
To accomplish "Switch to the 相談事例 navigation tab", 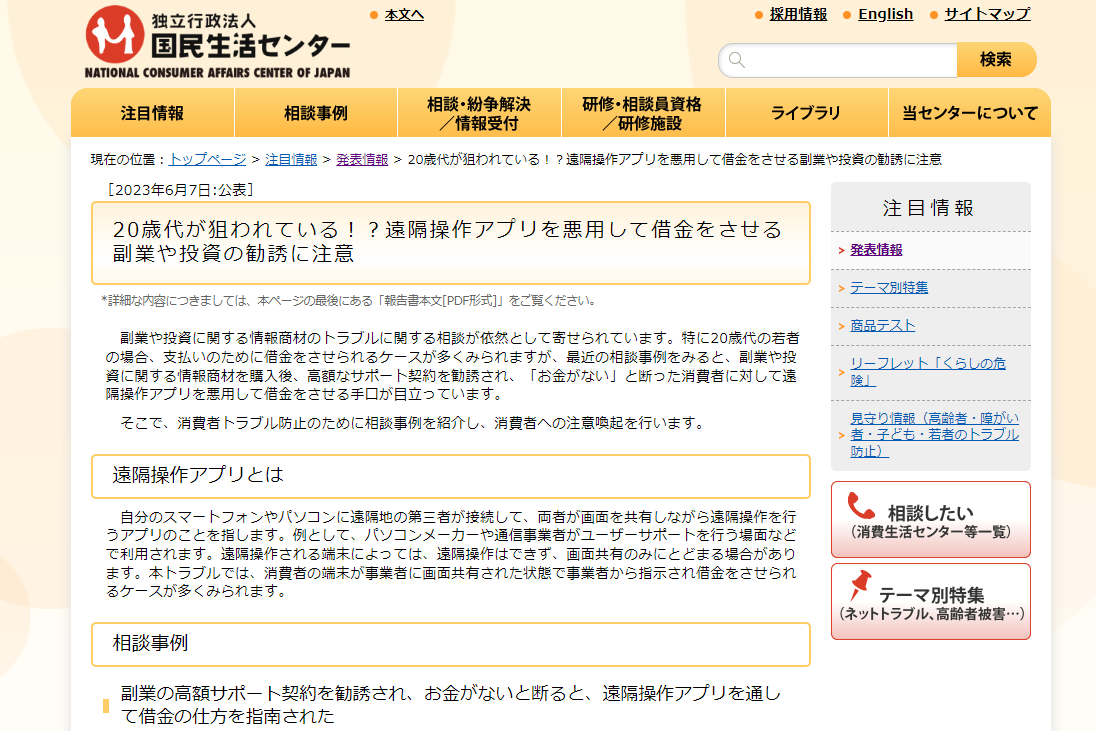I will 315,113.
